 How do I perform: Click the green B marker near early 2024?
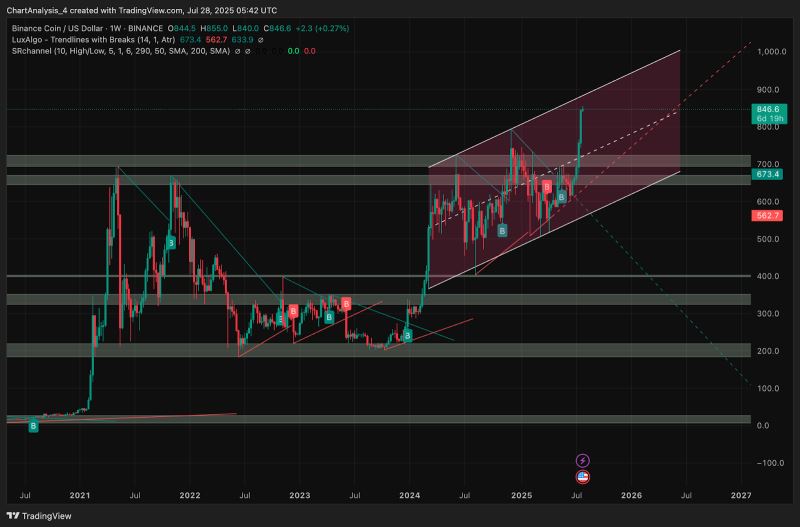coord(407,336)
